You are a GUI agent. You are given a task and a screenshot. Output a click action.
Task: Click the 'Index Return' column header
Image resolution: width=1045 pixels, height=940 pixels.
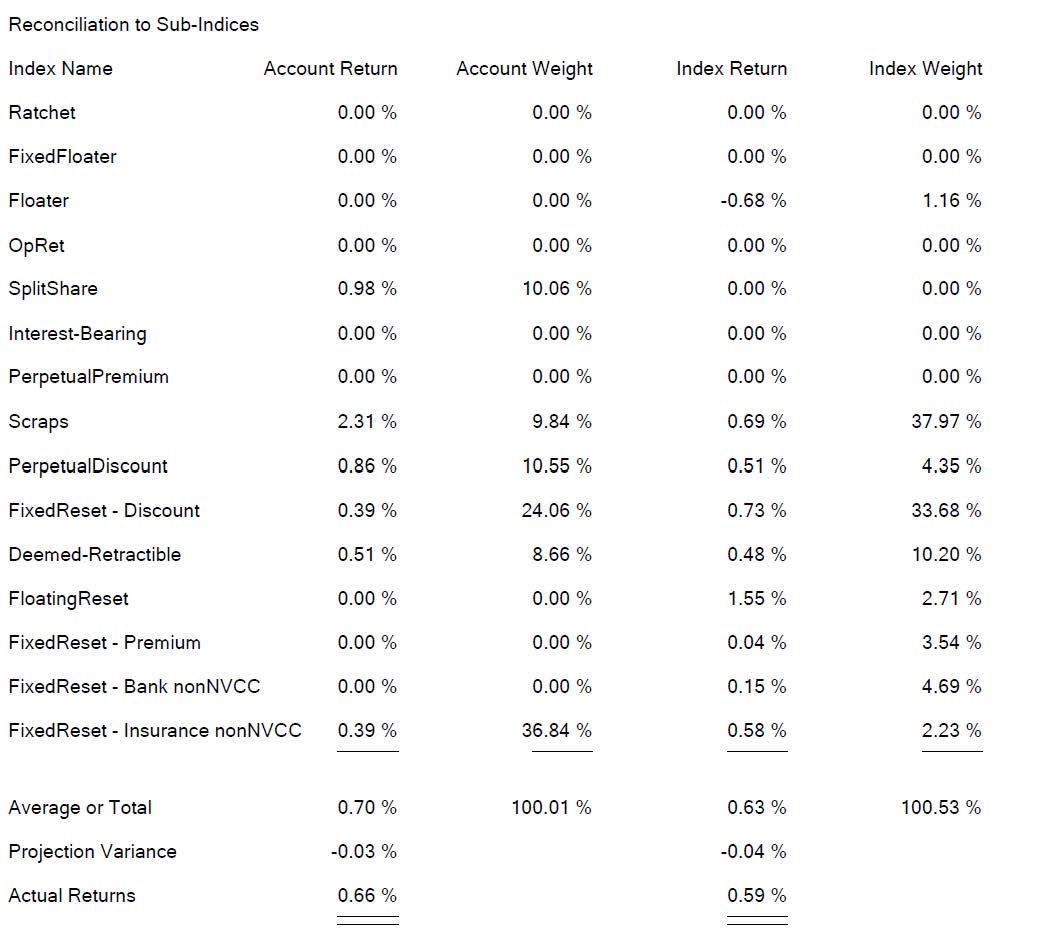[731, 69]
